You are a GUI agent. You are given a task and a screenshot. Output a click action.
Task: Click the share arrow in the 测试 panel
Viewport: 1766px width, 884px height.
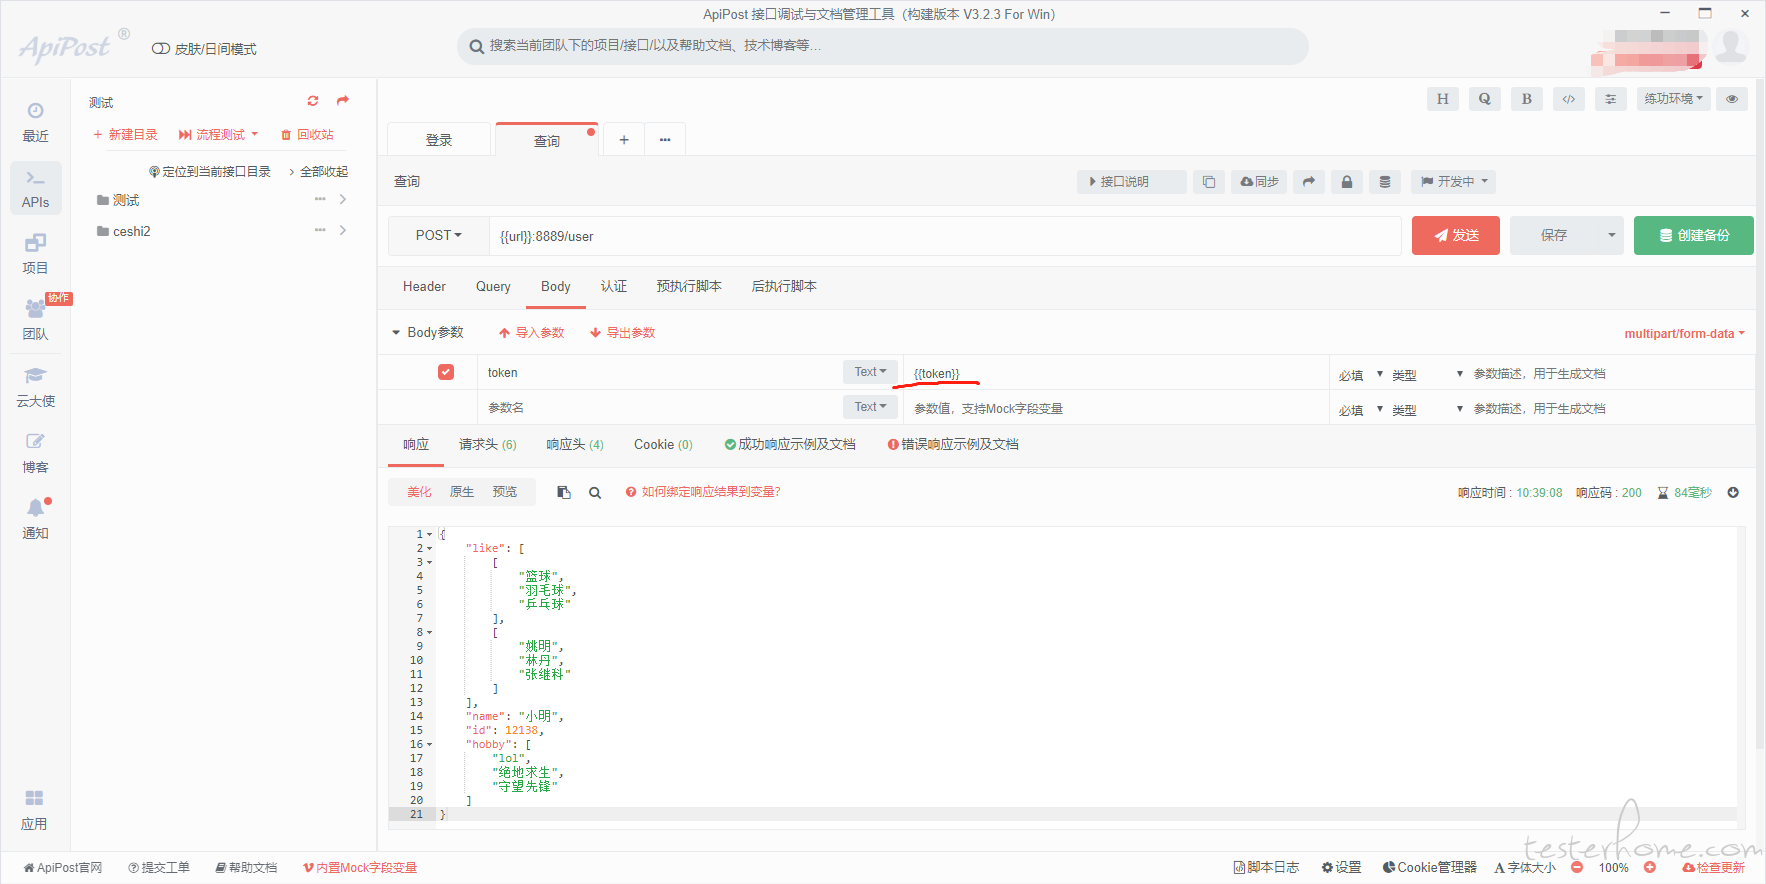pyautogui.click(x=343, y=101)
